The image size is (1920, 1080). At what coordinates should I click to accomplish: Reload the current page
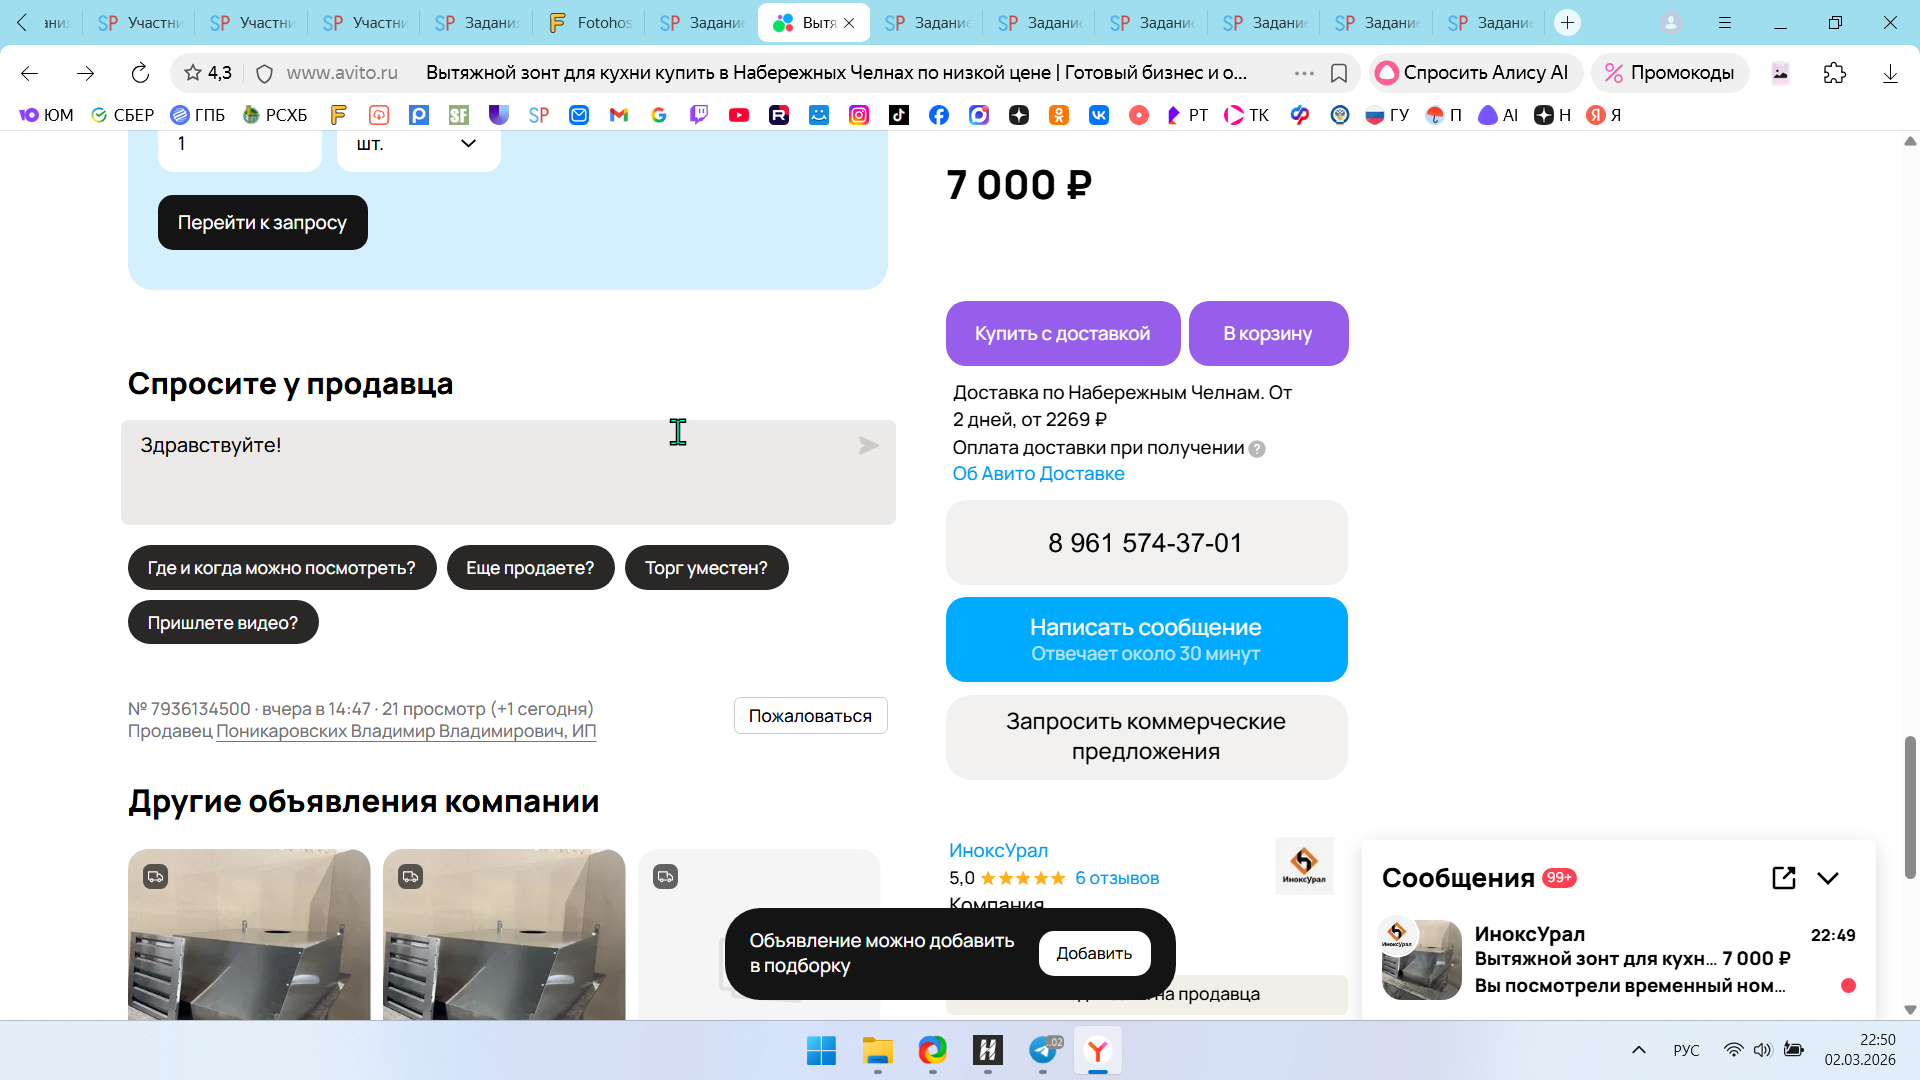tap(140, 73)
